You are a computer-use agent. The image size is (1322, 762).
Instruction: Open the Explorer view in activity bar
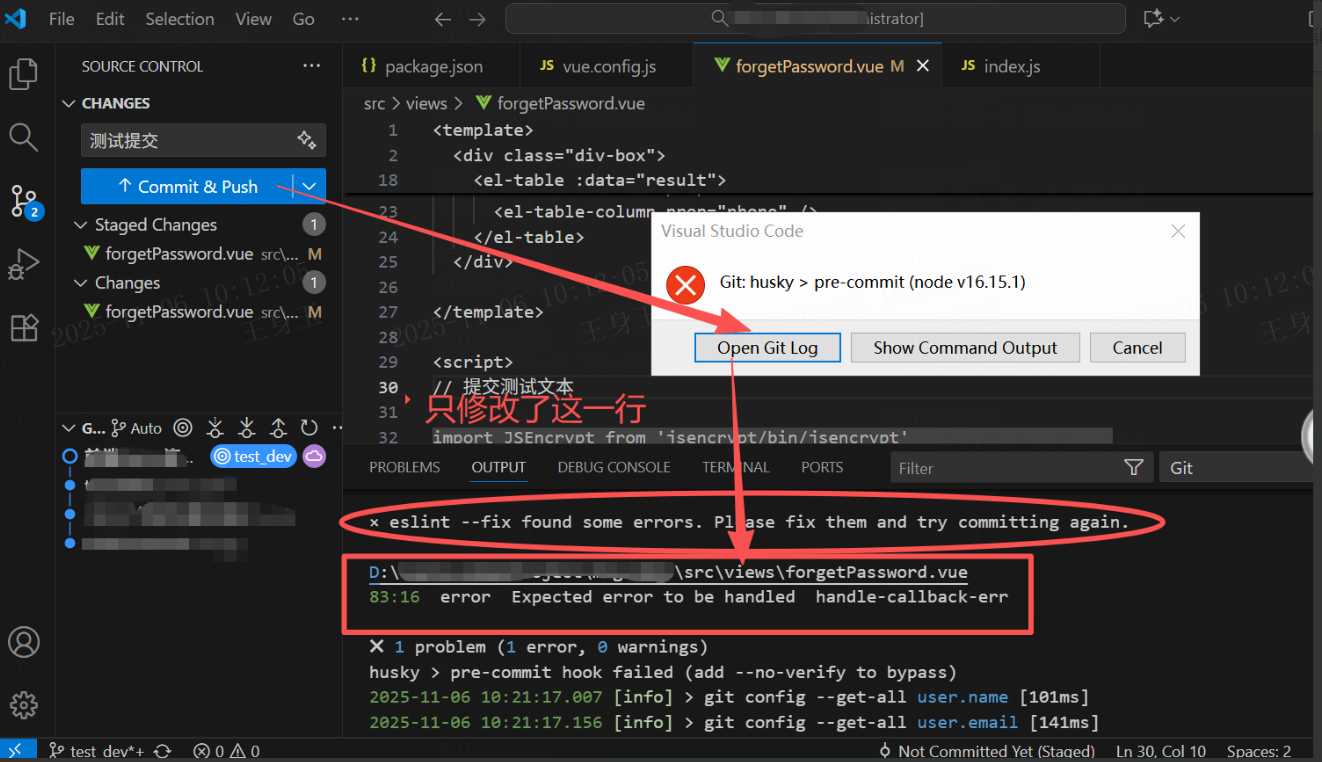(23, 74)
